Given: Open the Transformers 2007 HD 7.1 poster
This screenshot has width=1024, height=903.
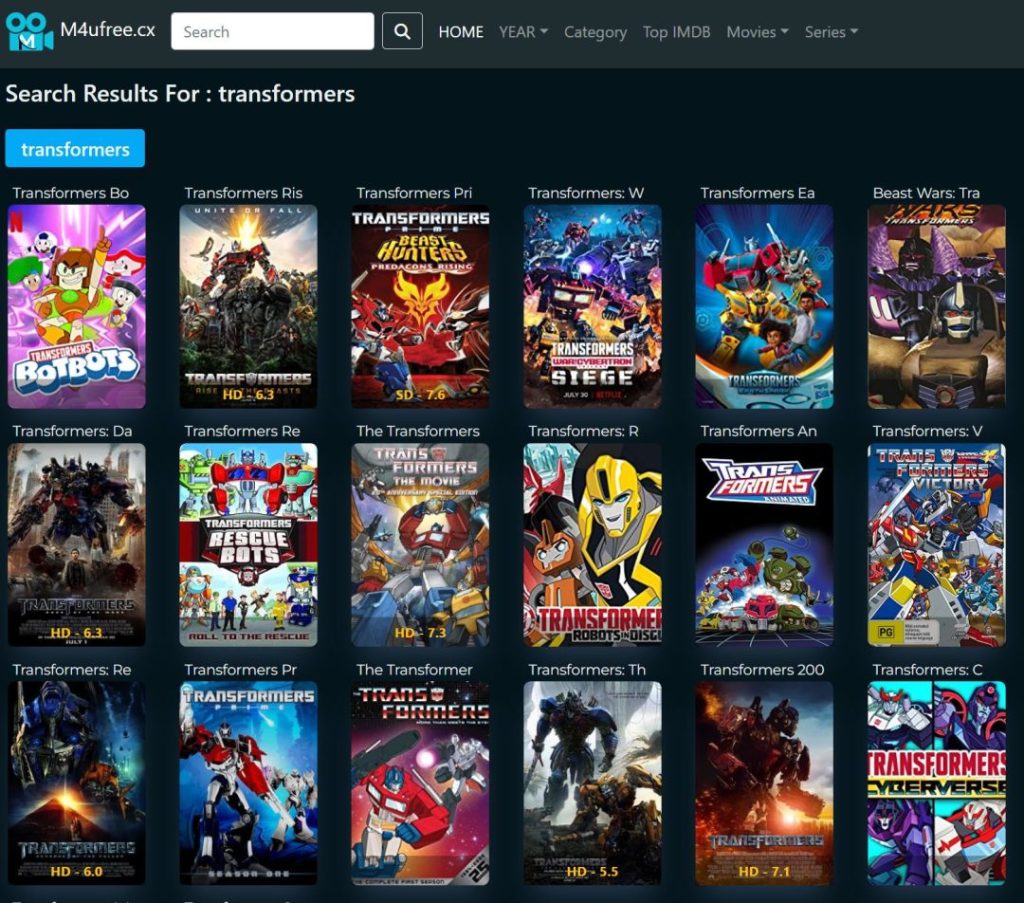Looking at the screenshot, I should 764,784.
